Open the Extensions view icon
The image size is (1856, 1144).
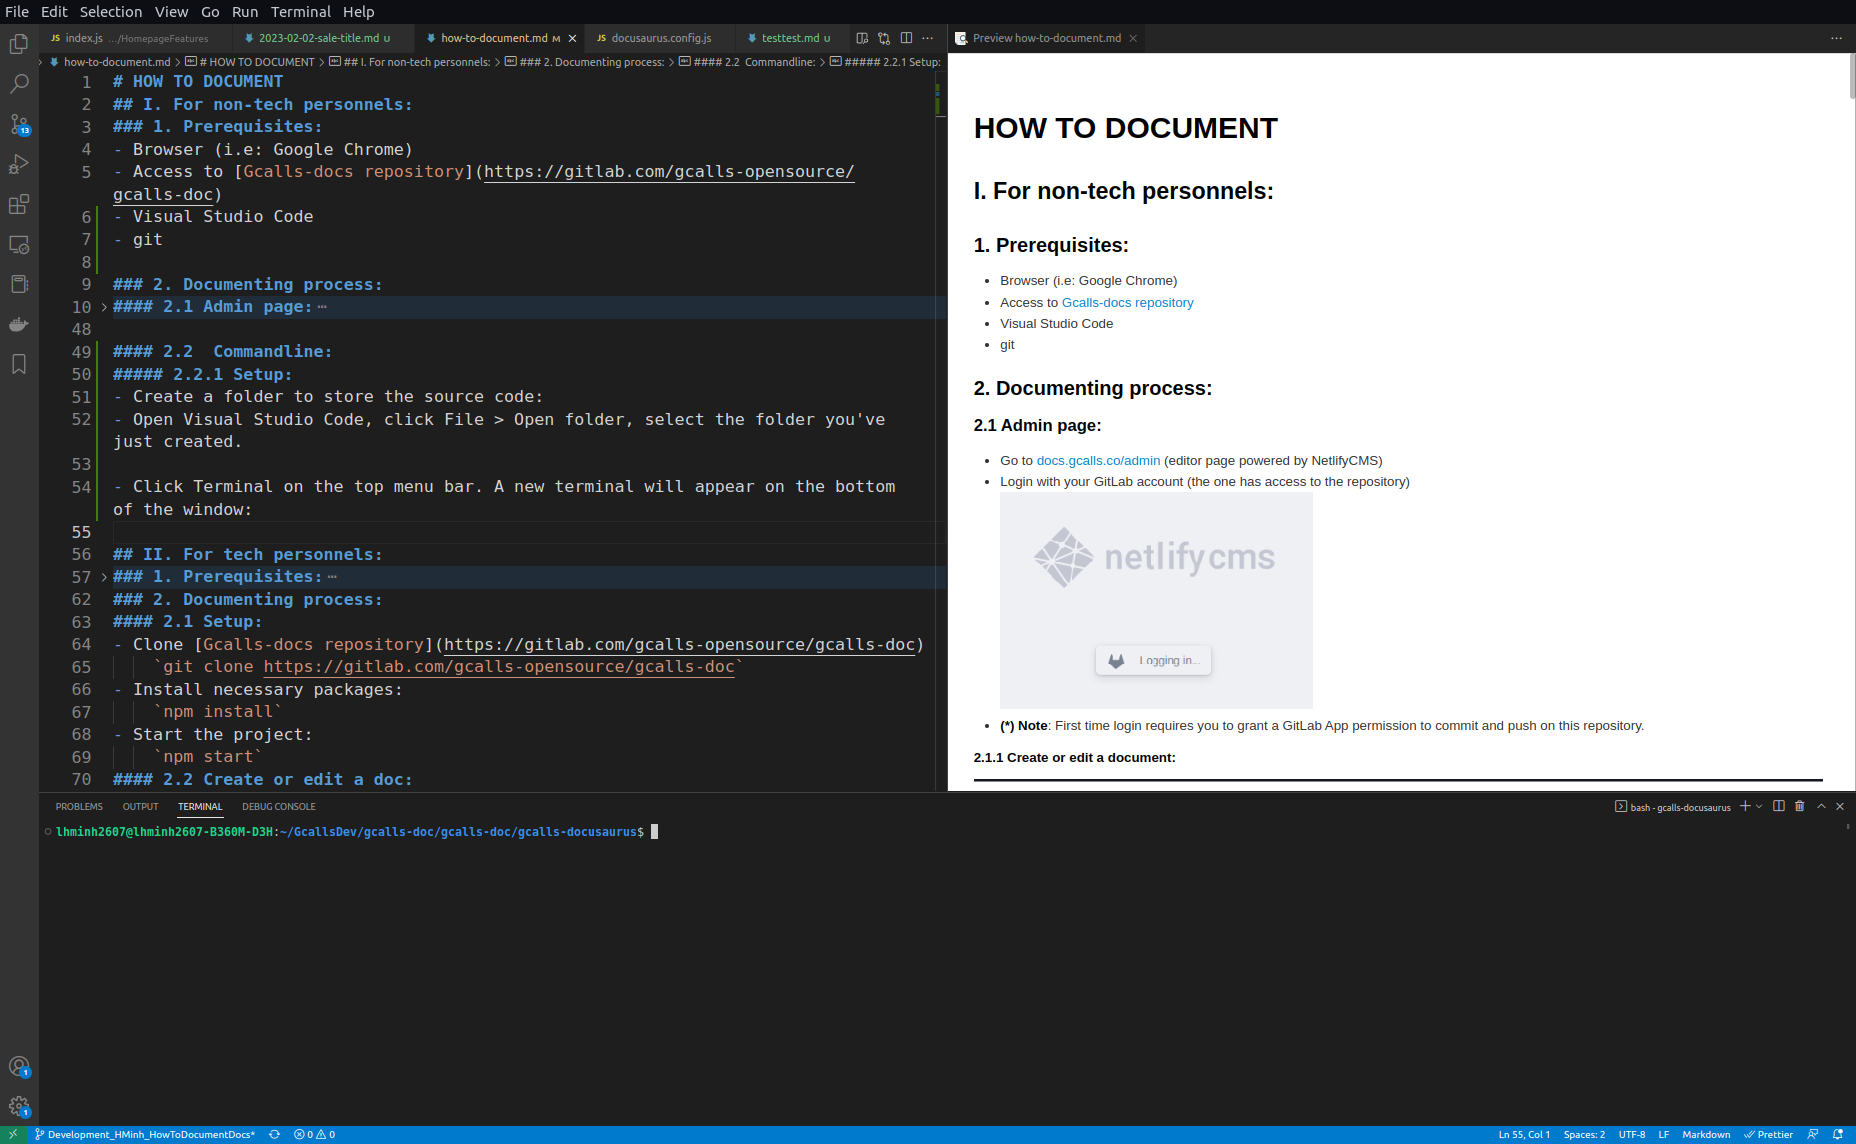[x=19, y=204]
